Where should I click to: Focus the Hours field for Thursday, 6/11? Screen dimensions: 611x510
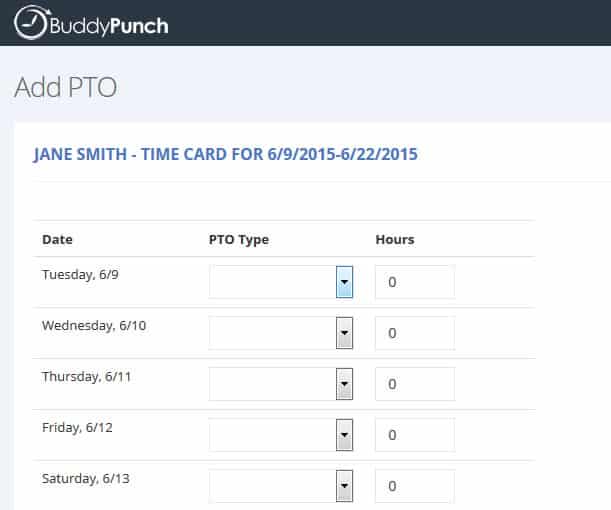click(415, 384)
